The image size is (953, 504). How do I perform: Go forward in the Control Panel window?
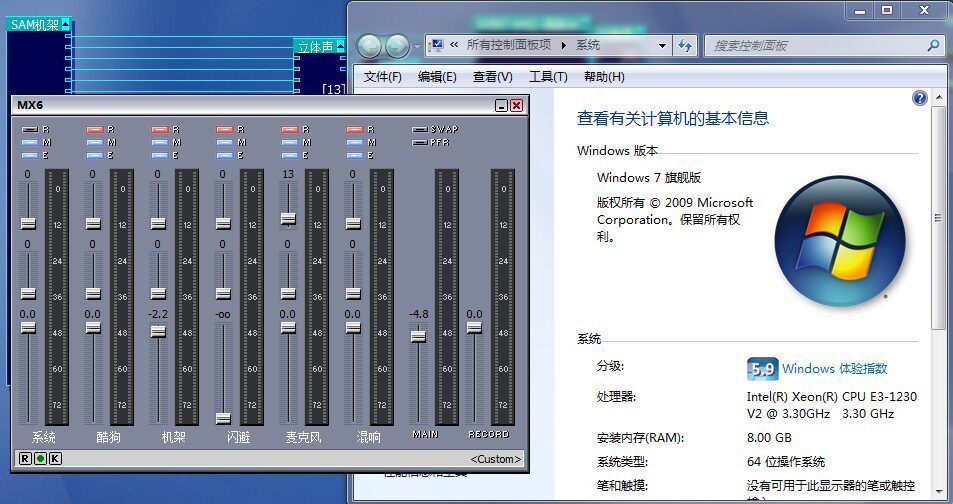(397, 46)
